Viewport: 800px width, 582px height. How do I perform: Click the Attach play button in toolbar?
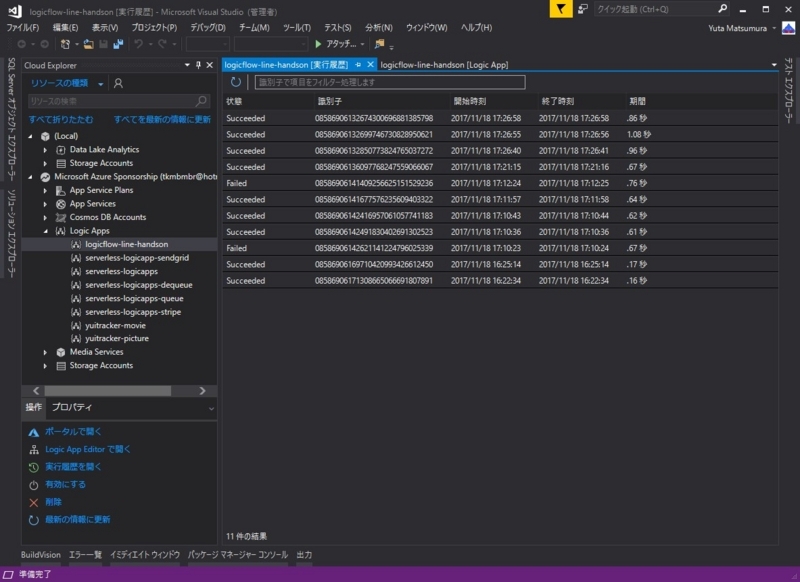[335, 44]
